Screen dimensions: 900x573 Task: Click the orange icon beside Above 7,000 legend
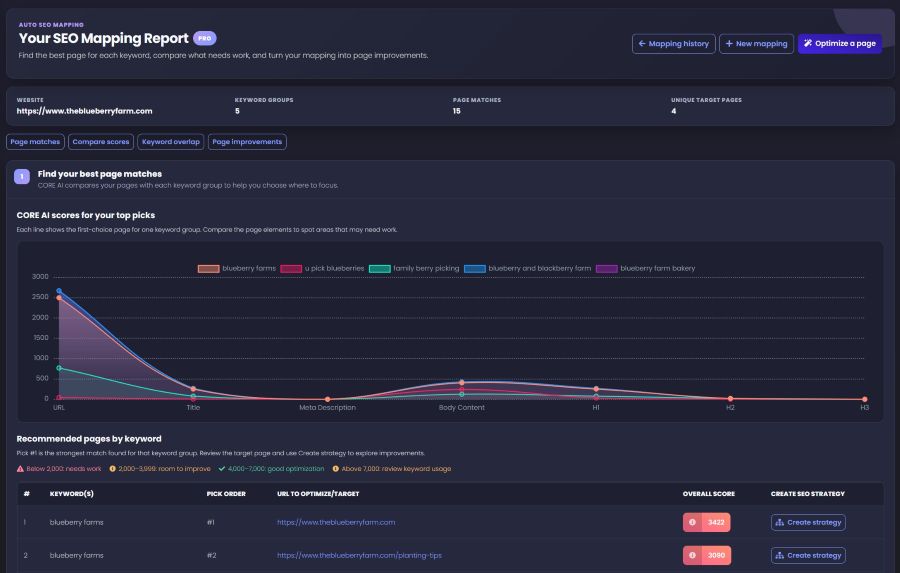[336, 469]
